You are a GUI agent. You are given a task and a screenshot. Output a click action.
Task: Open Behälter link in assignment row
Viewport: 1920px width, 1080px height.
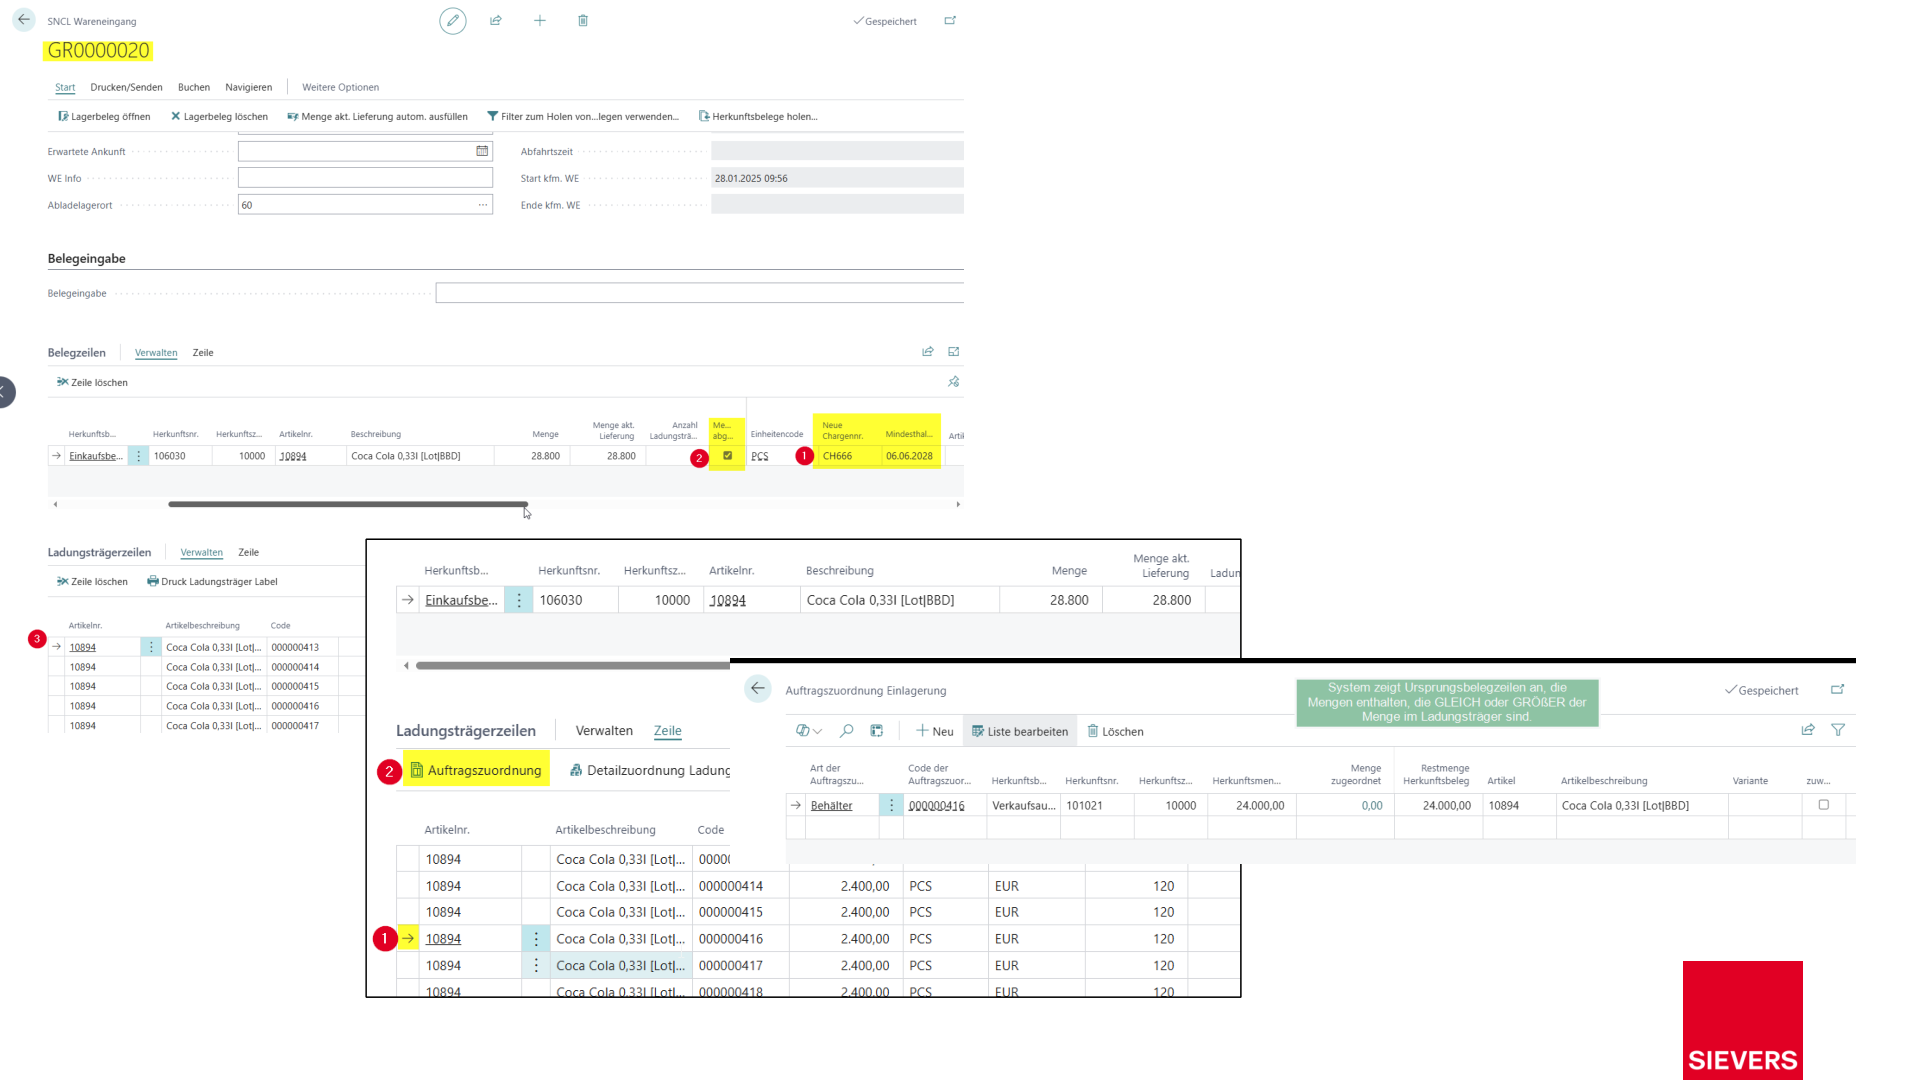(832, 805)
